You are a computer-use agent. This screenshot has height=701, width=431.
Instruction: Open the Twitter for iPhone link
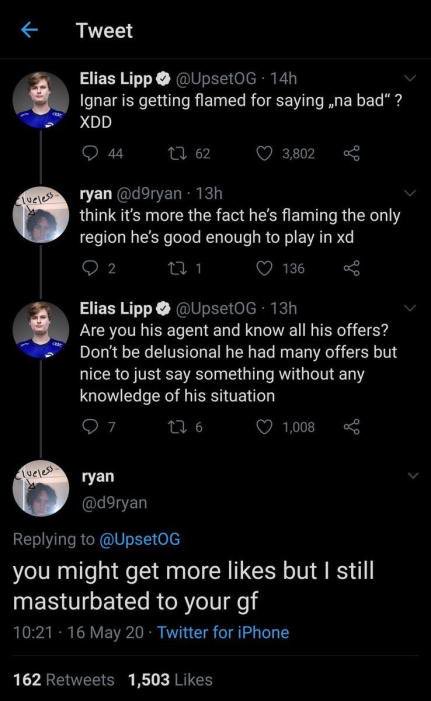pyautogui.click(x=223, y=633)
